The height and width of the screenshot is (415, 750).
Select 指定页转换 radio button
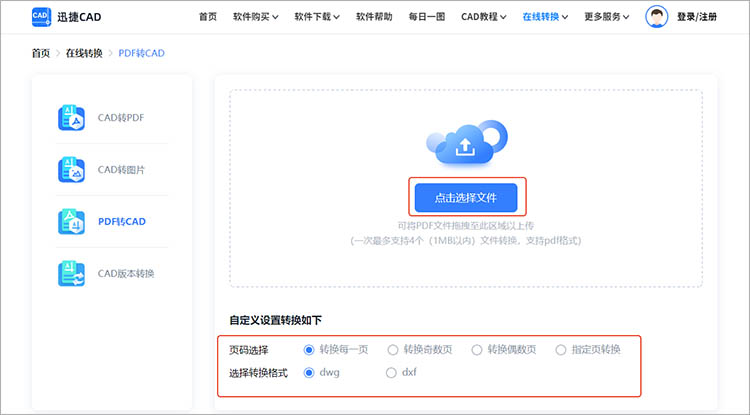pyautogui.click(x=561, y=350)
